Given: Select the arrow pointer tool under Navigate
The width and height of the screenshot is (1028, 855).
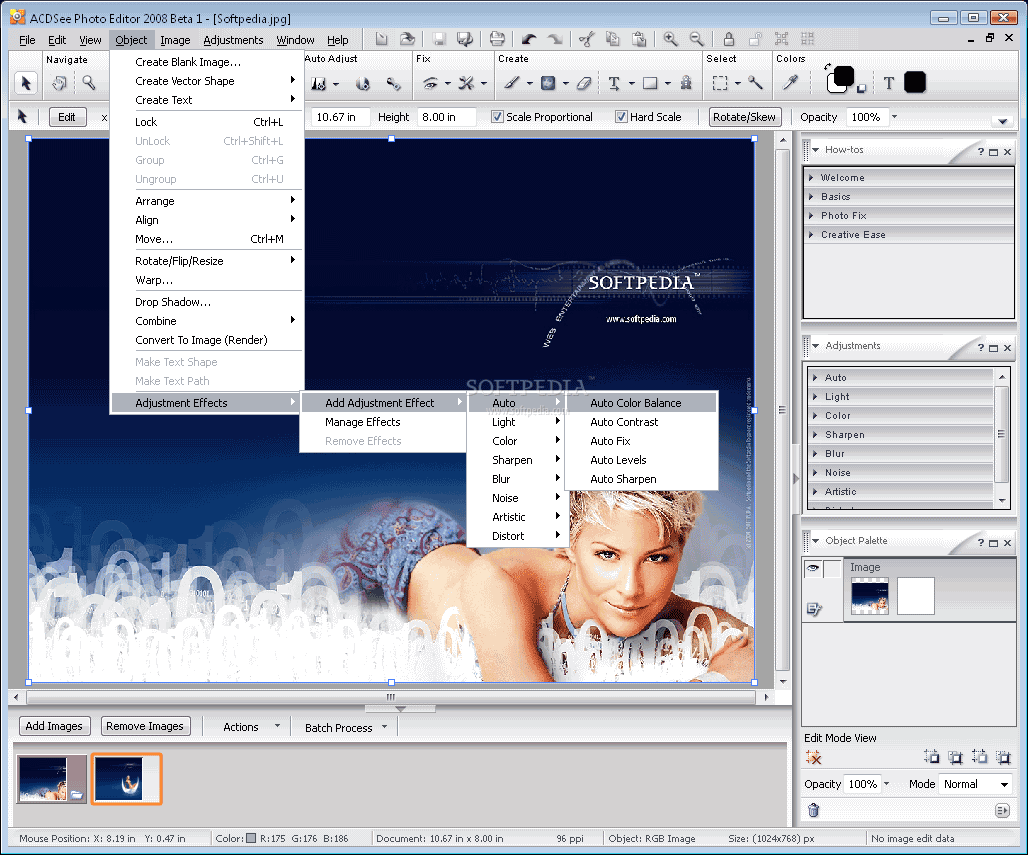Looking at the screenshot, I should click(x=26, y=83).
